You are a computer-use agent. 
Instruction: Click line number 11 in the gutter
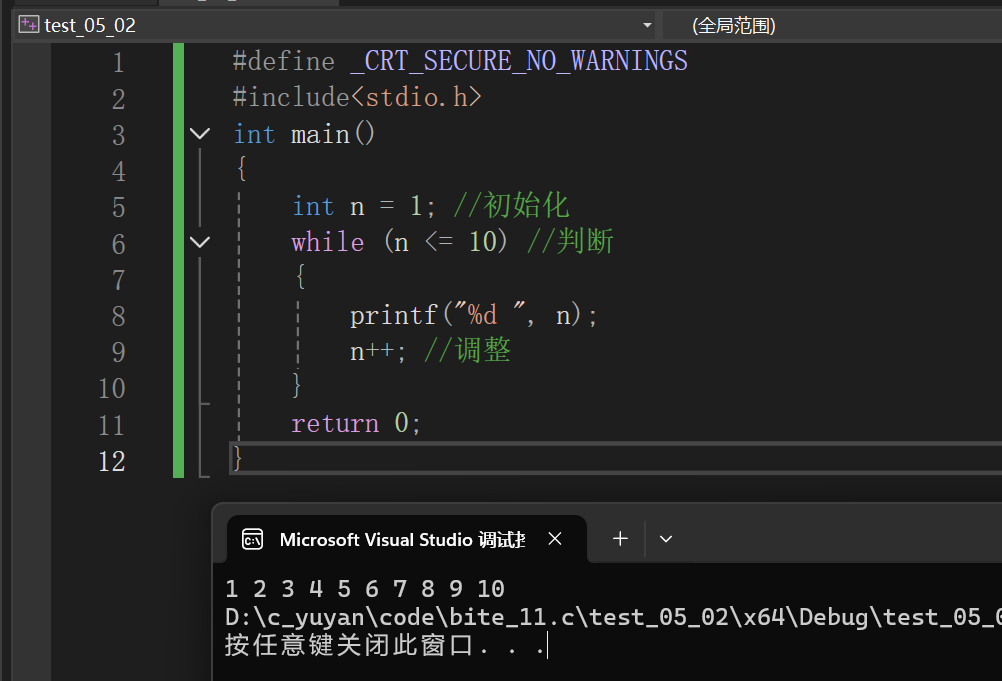pyautogui.click(x=111, y=425)
